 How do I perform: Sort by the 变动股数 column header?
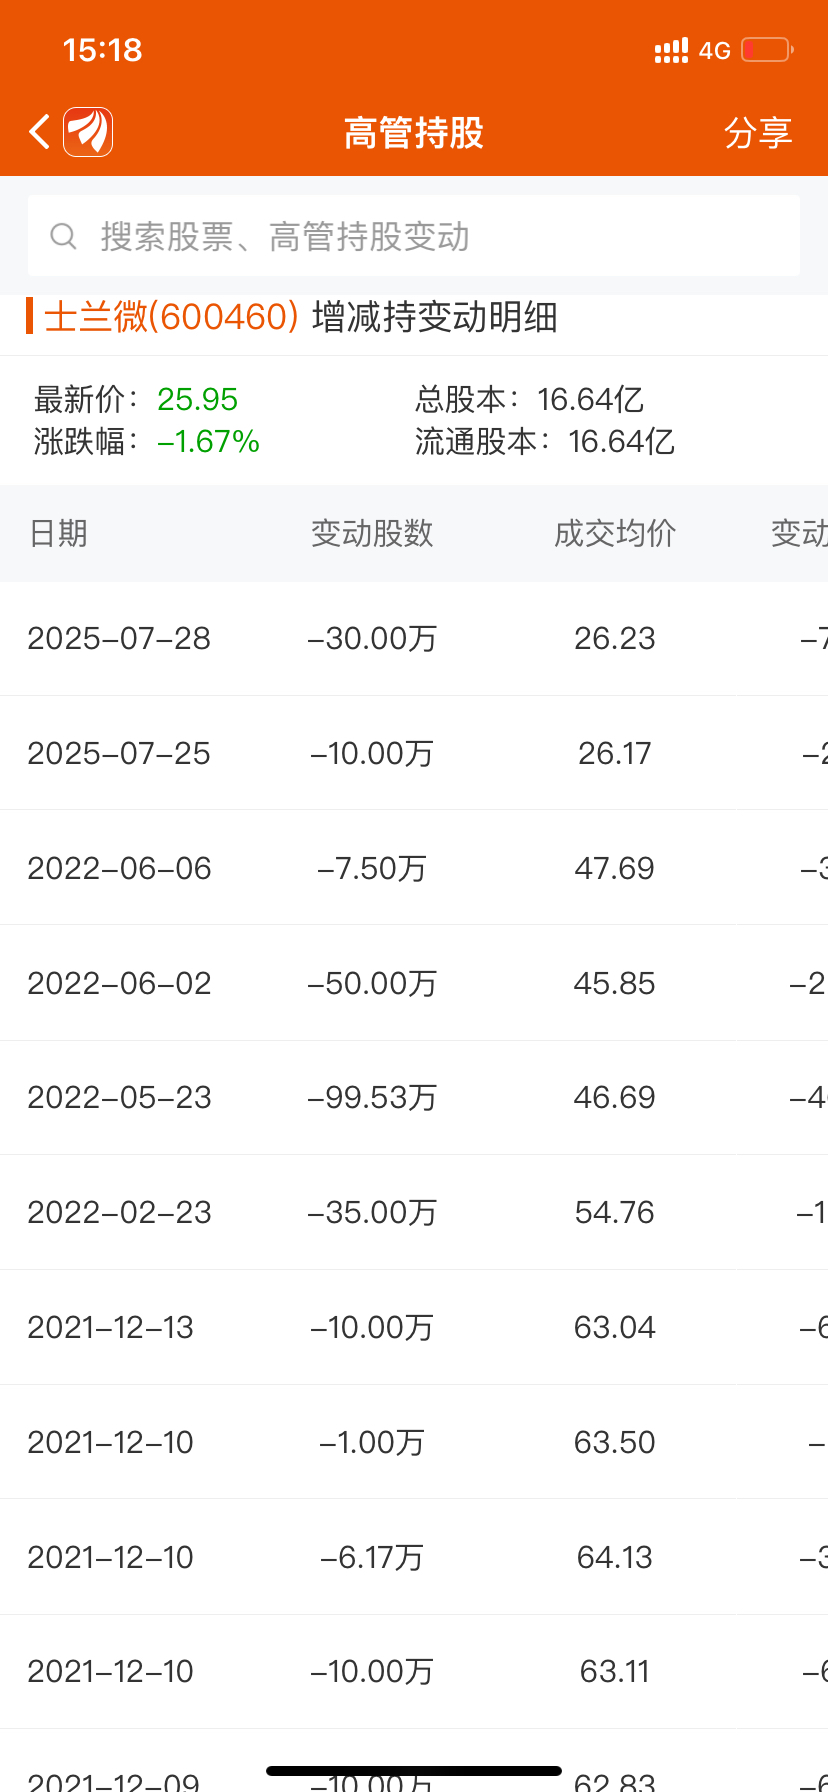tap(372, 533)
